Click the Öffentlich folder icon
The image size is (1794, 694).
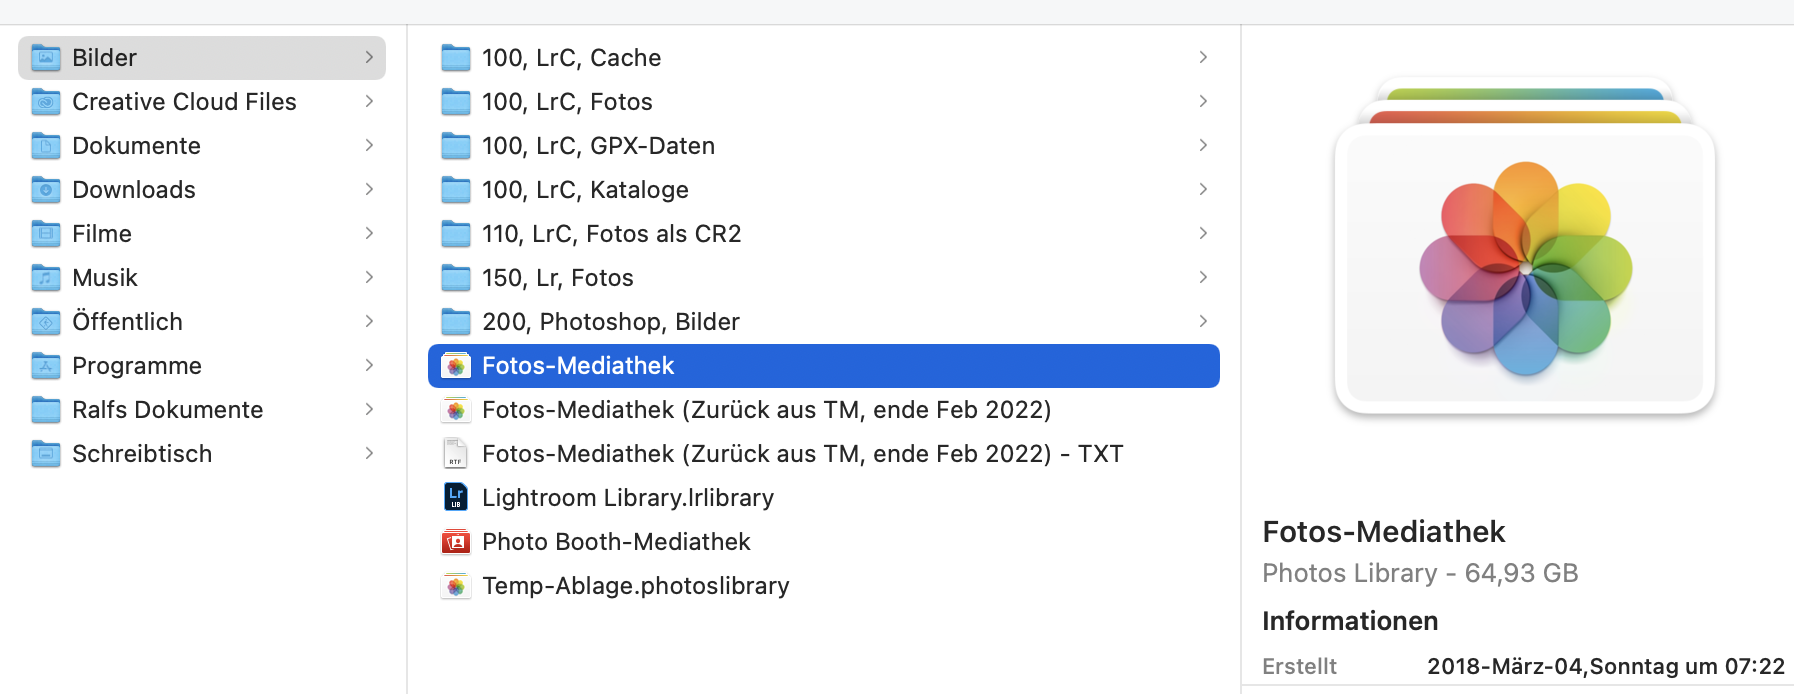(46, 322)
